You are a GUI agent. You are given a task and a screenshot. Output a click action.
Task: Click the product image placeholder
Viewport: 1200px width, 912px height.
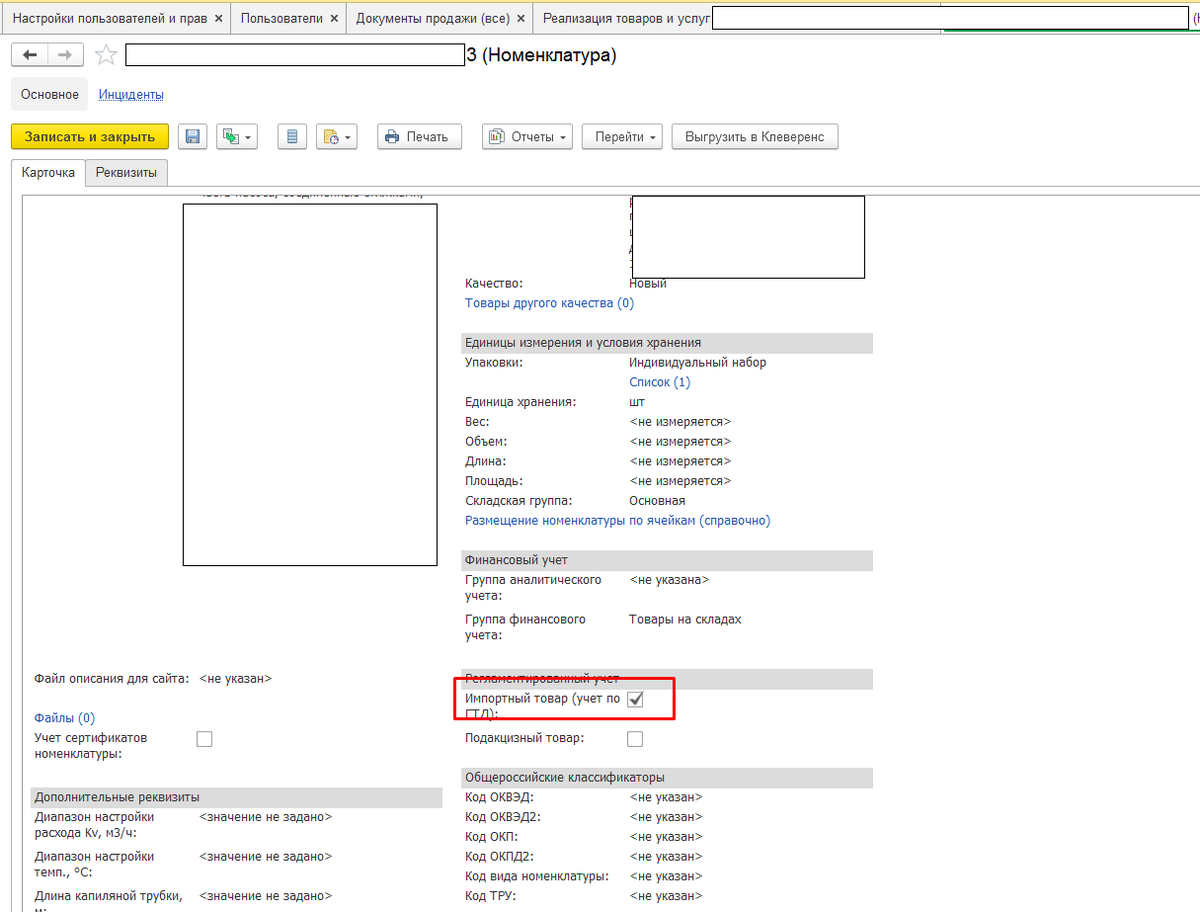tap(310, 385)
